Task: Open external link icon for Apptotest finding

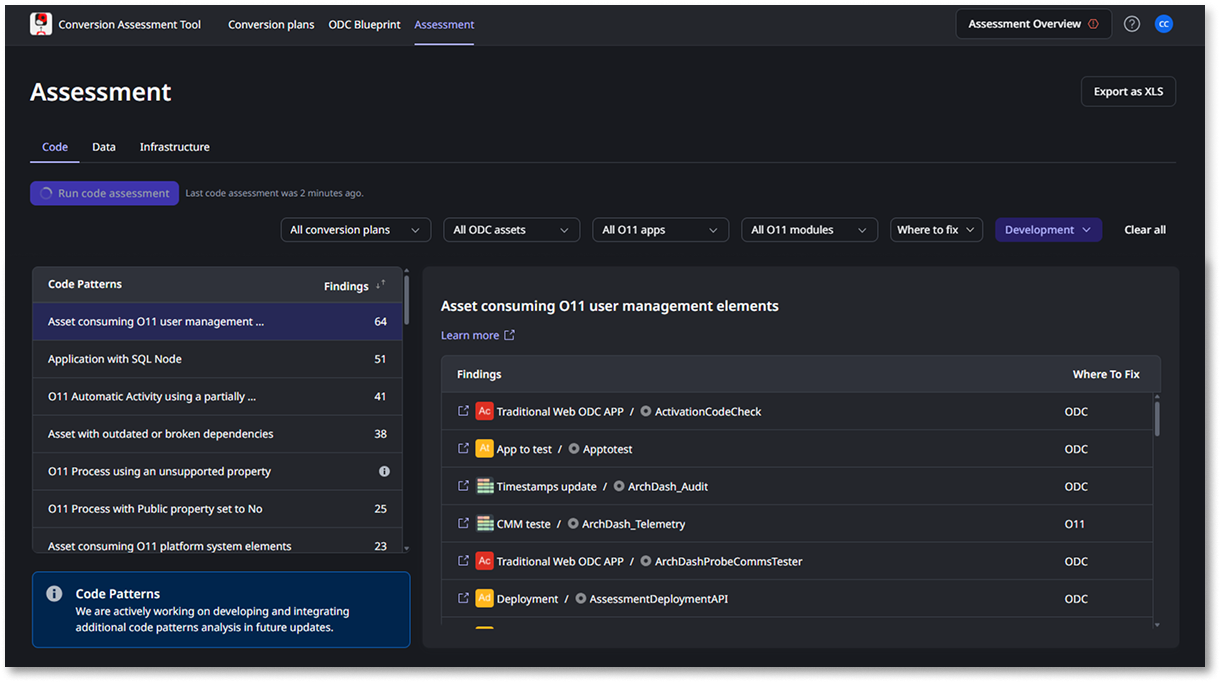Action: (463, 448)
